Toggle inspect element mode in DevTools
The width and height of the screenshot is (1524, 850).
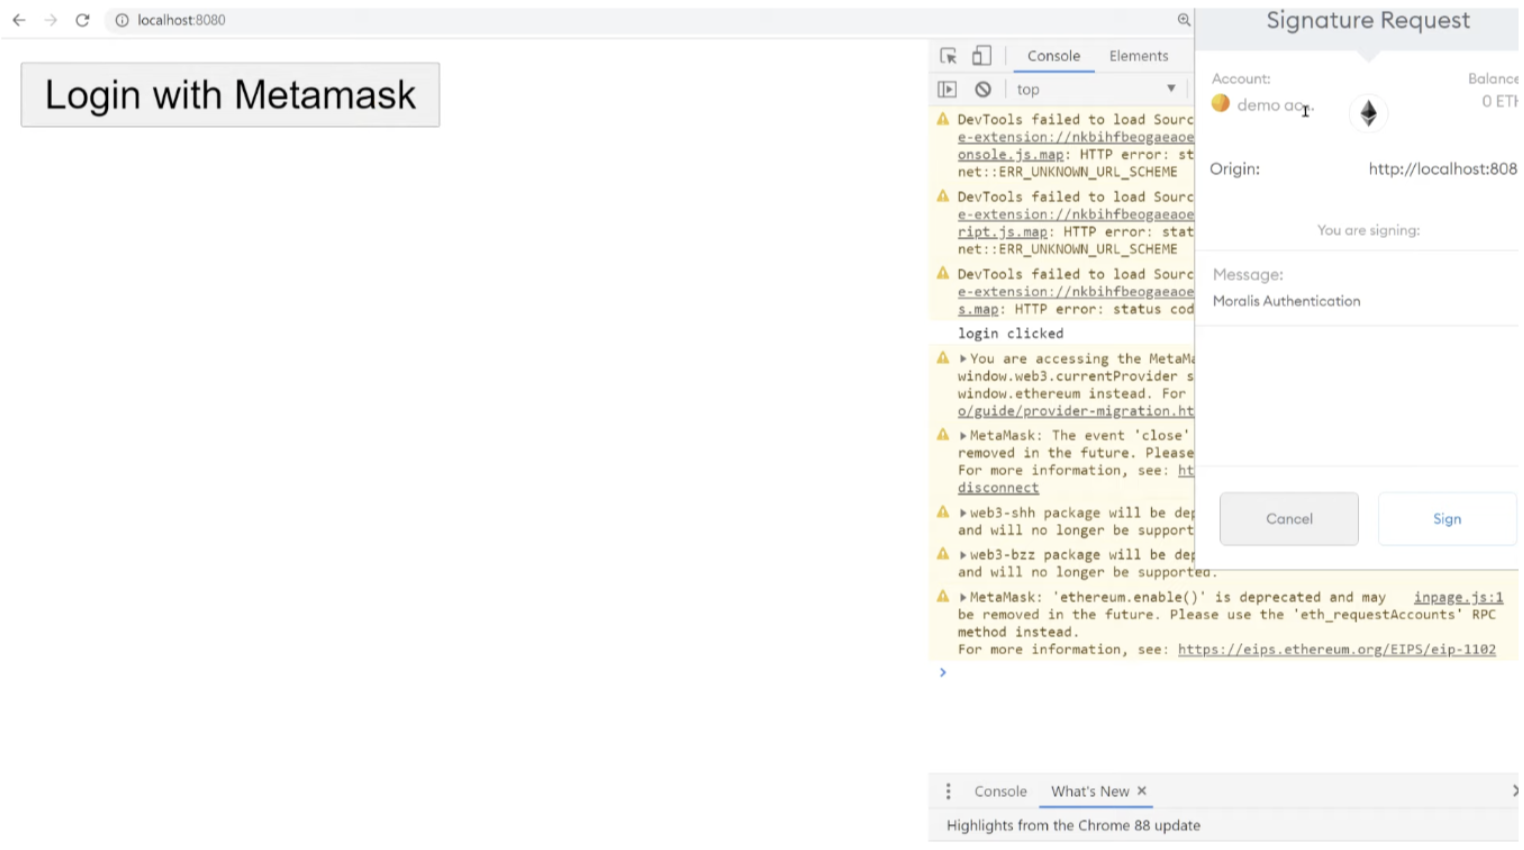tap(947, 55)
